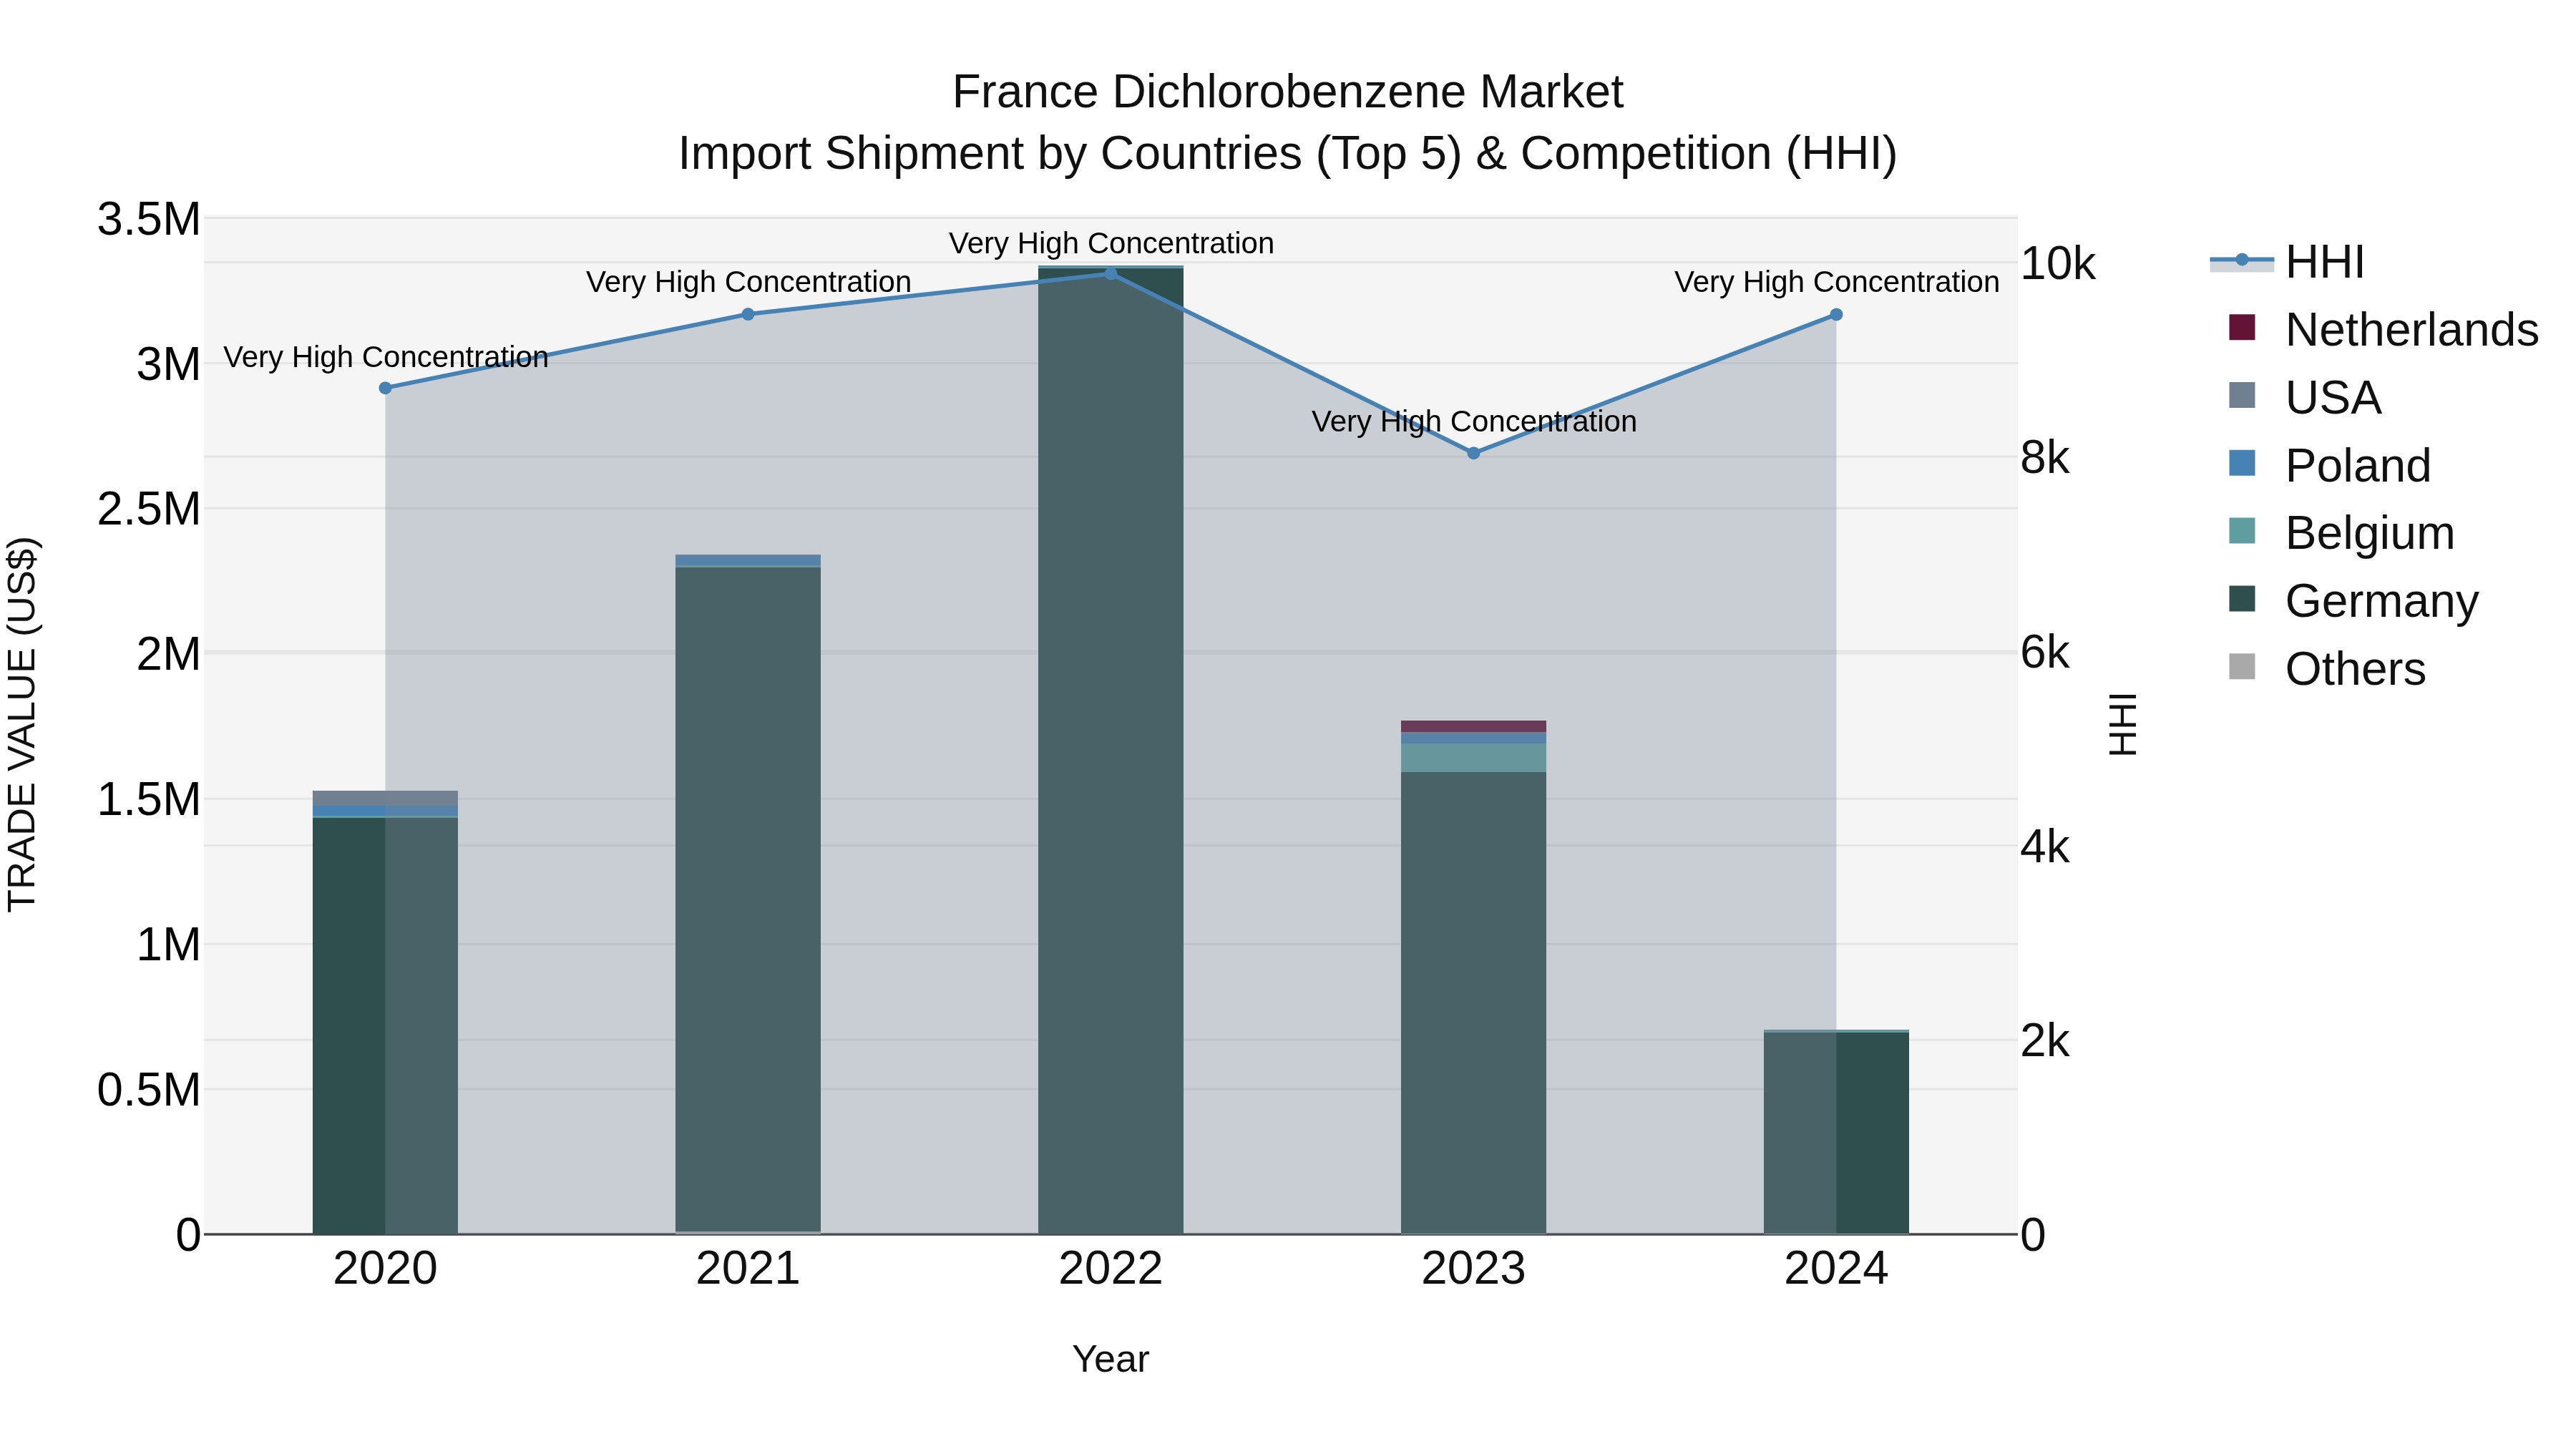This screenshot has height=1449, width=2576.
Task: Click the rotated HHI right axis title
Action: (2122, 725)
